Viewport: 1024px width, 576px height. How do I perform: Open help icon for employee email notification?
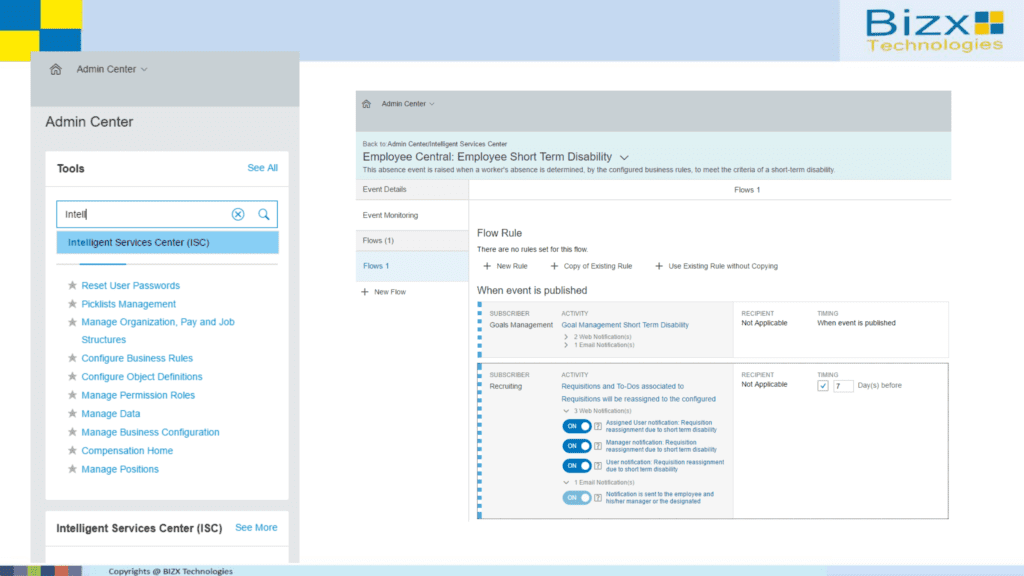pos(598,498)
